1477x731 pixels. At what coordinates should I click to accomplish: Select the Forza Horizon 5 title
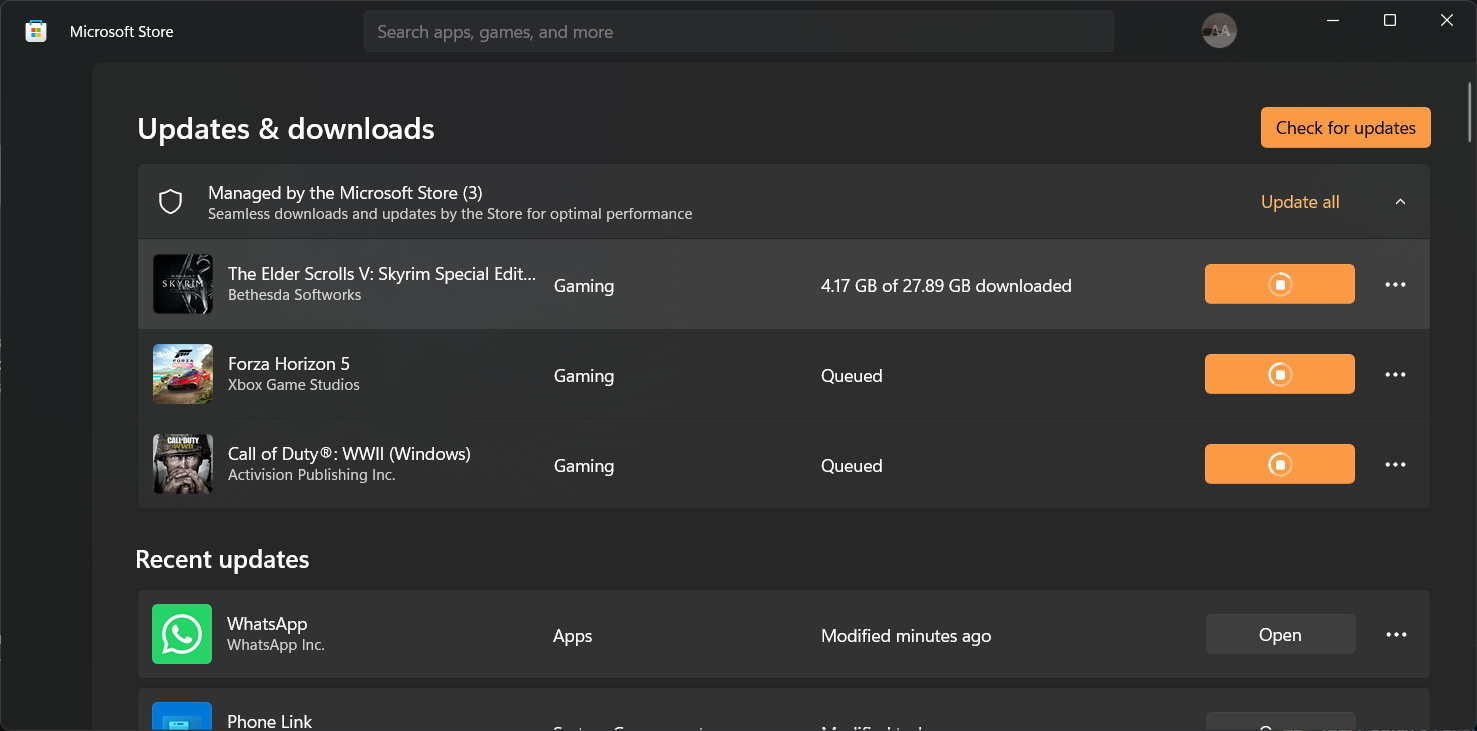click(x=289, y=364)
